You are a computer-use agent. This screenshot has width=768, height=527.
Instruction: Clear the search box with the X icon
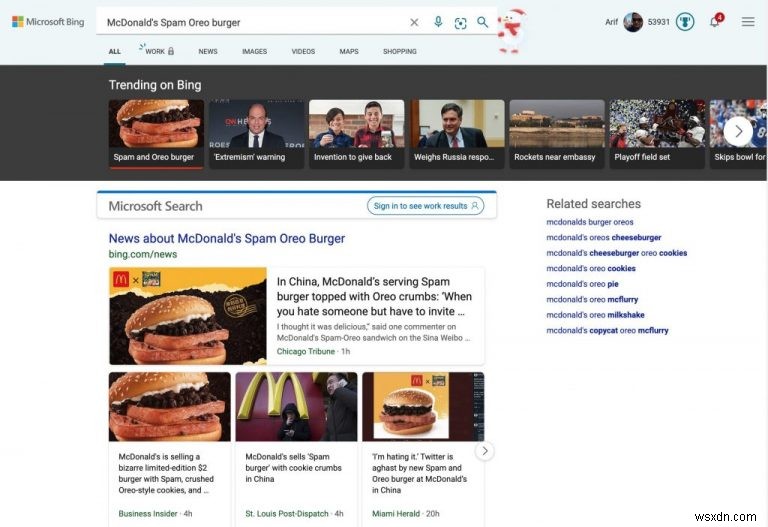[x=414, y=23]
